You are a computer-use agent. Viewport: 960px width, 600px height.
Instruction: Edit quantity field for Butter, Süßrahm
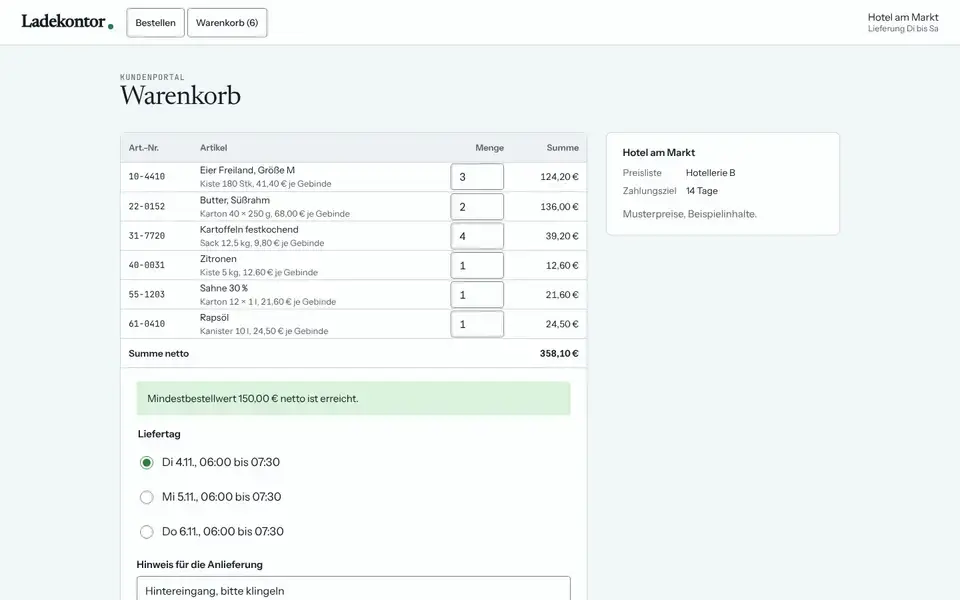(x=477, y=206)
